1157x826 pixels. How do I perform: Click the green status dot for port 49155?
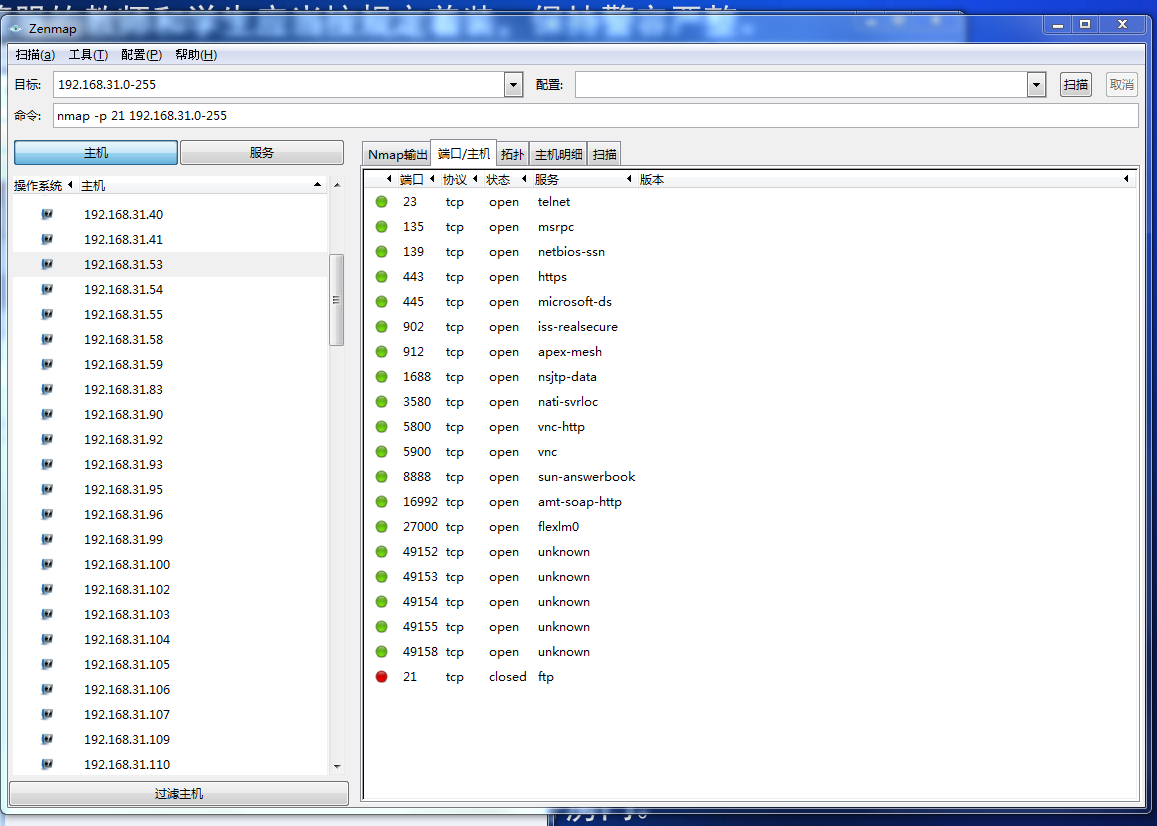click(381, 627)
